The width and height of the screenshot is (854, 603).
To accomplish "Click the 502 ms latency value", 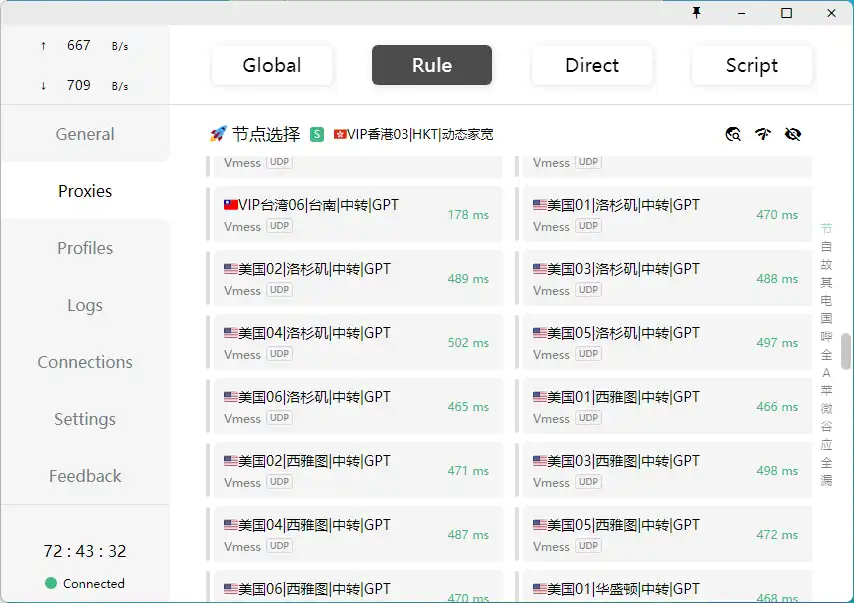I will coord(468,343).
